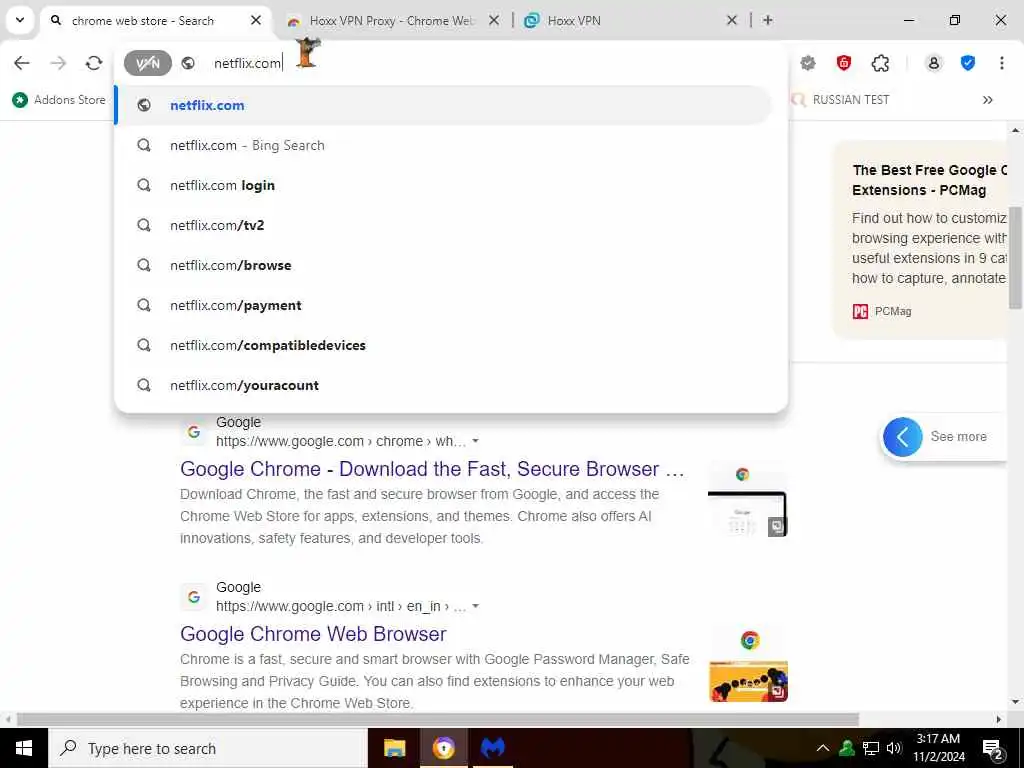Screen dimensions: 1024x768
Task: Switch to chrome web store - Search tab
Action: click(143, 21)
